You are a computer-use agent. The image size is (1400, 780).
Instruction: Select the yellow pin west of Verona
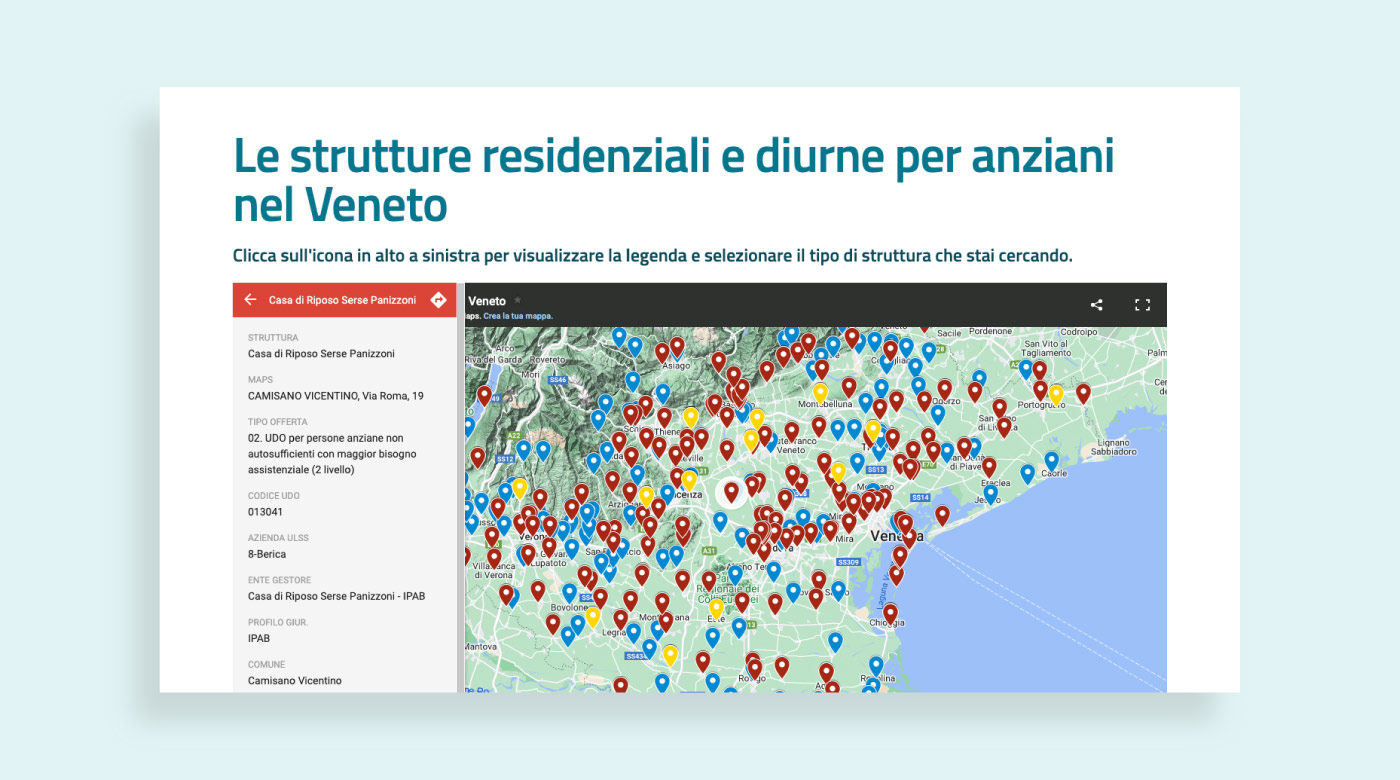tap(519, 488)
